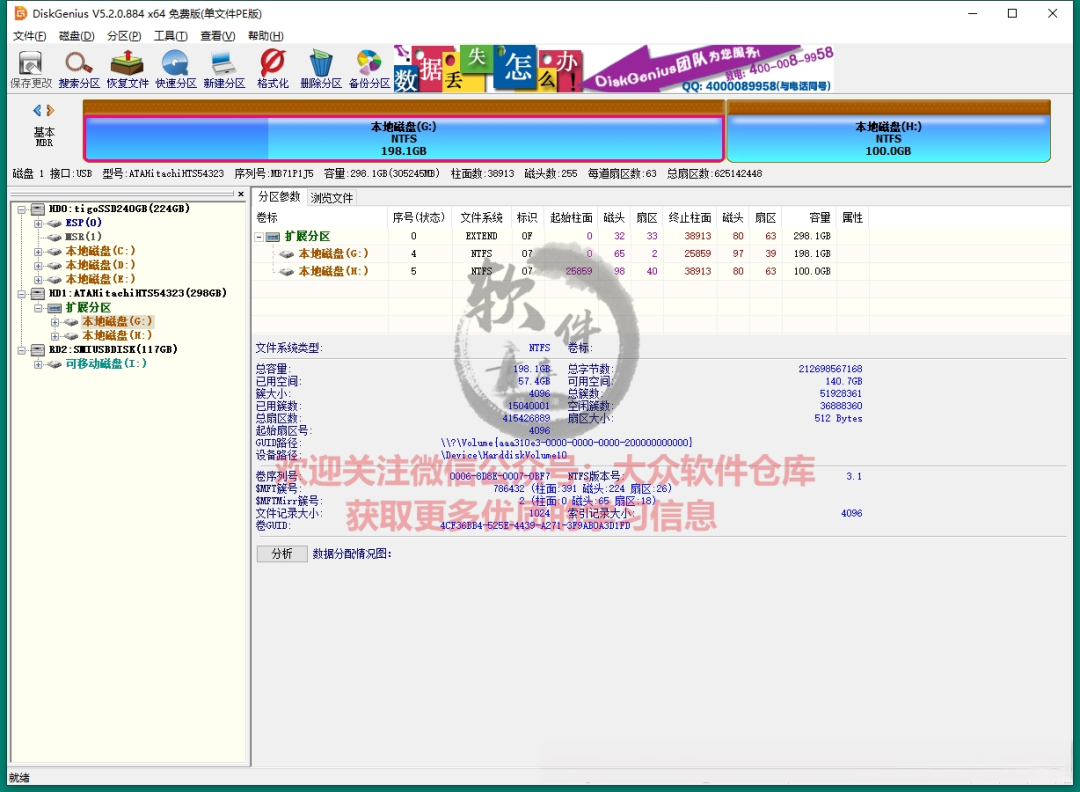Viewport: 1080px width, 792px height.
Task: Open the 分区(P) menu
Action: pyautogui.click(x=124, y=36)
